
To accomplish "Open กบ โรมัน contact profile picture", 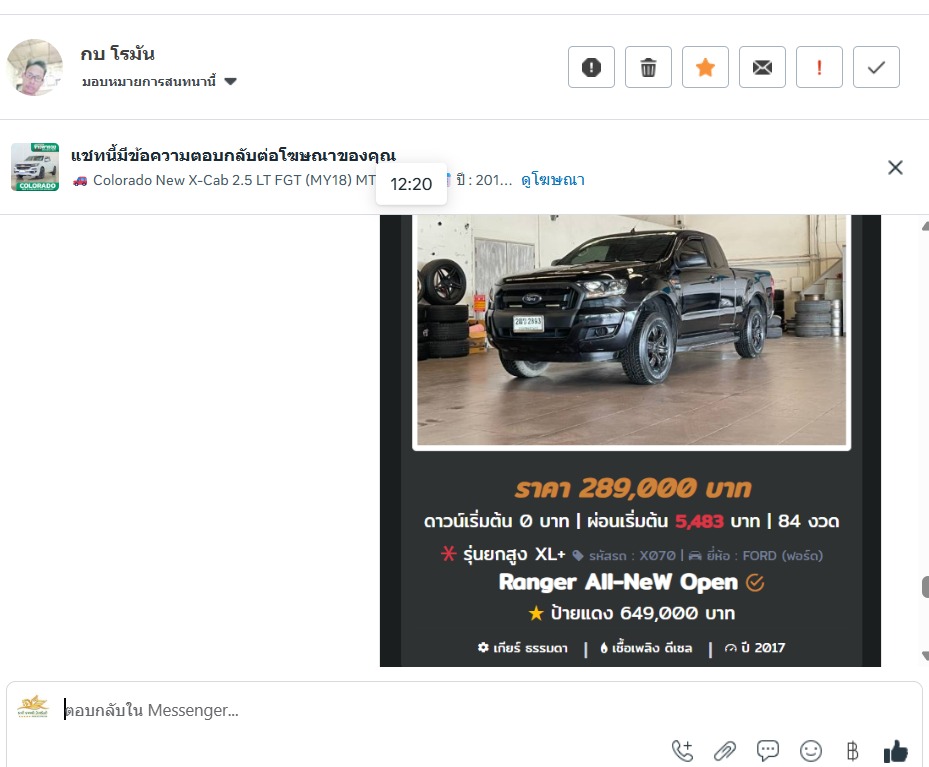I will pyautogui.click(x=34, y=67).
